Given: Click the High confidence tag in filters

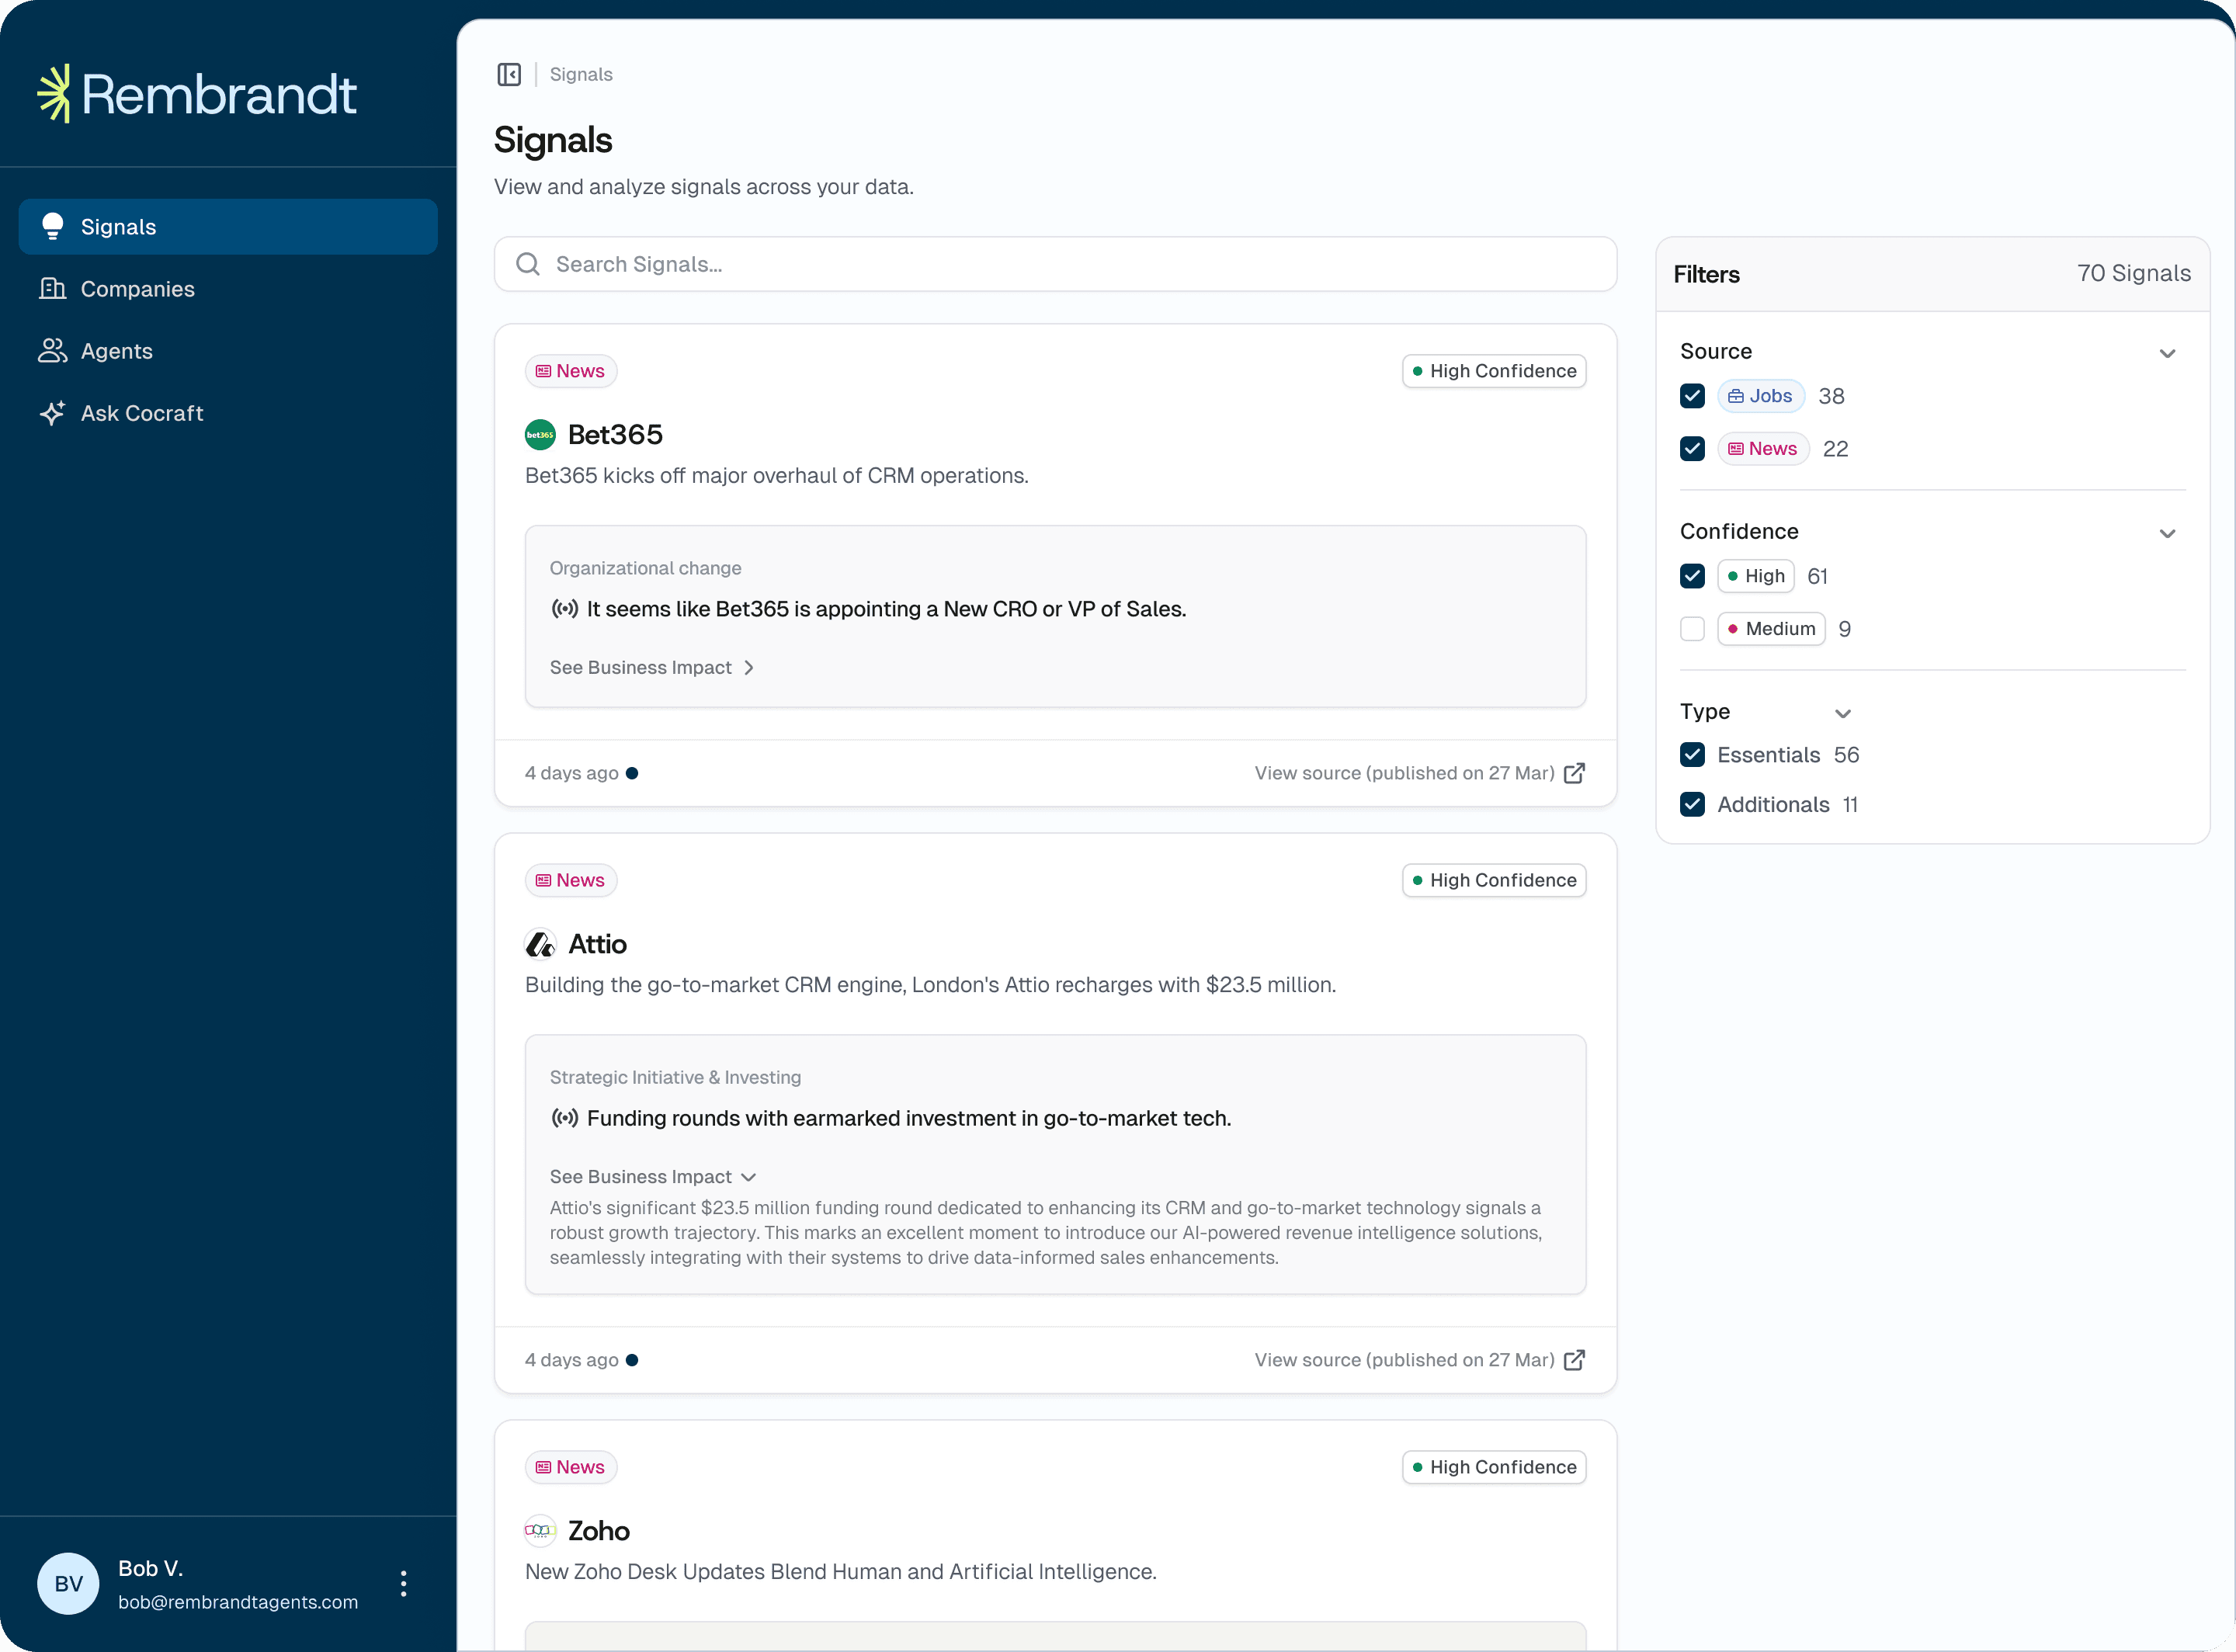Looking at the screenshot, I should [x=1756, y=576].
